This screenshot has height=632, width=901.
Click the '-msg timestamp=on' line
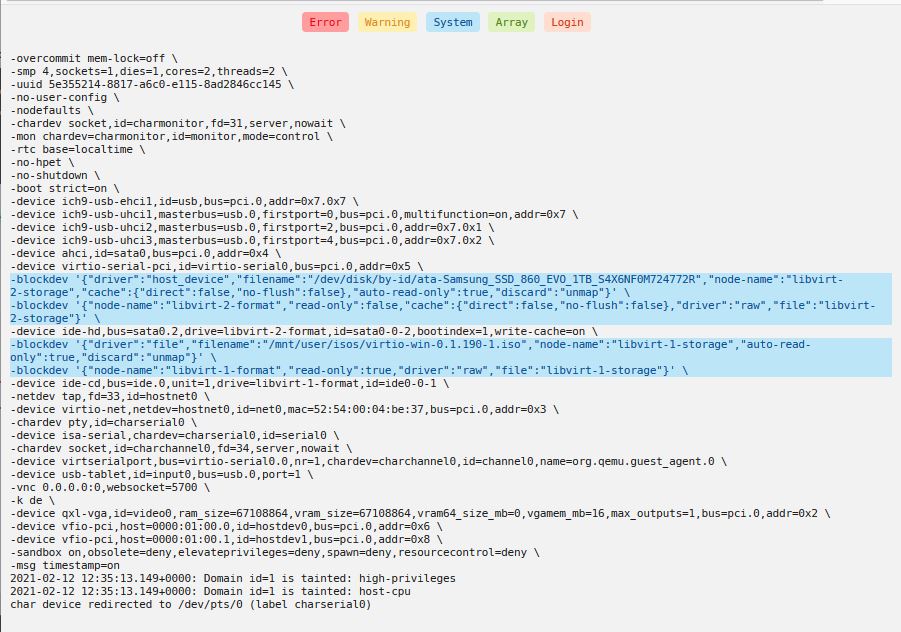pyautogui.click(x=65, y=565)
